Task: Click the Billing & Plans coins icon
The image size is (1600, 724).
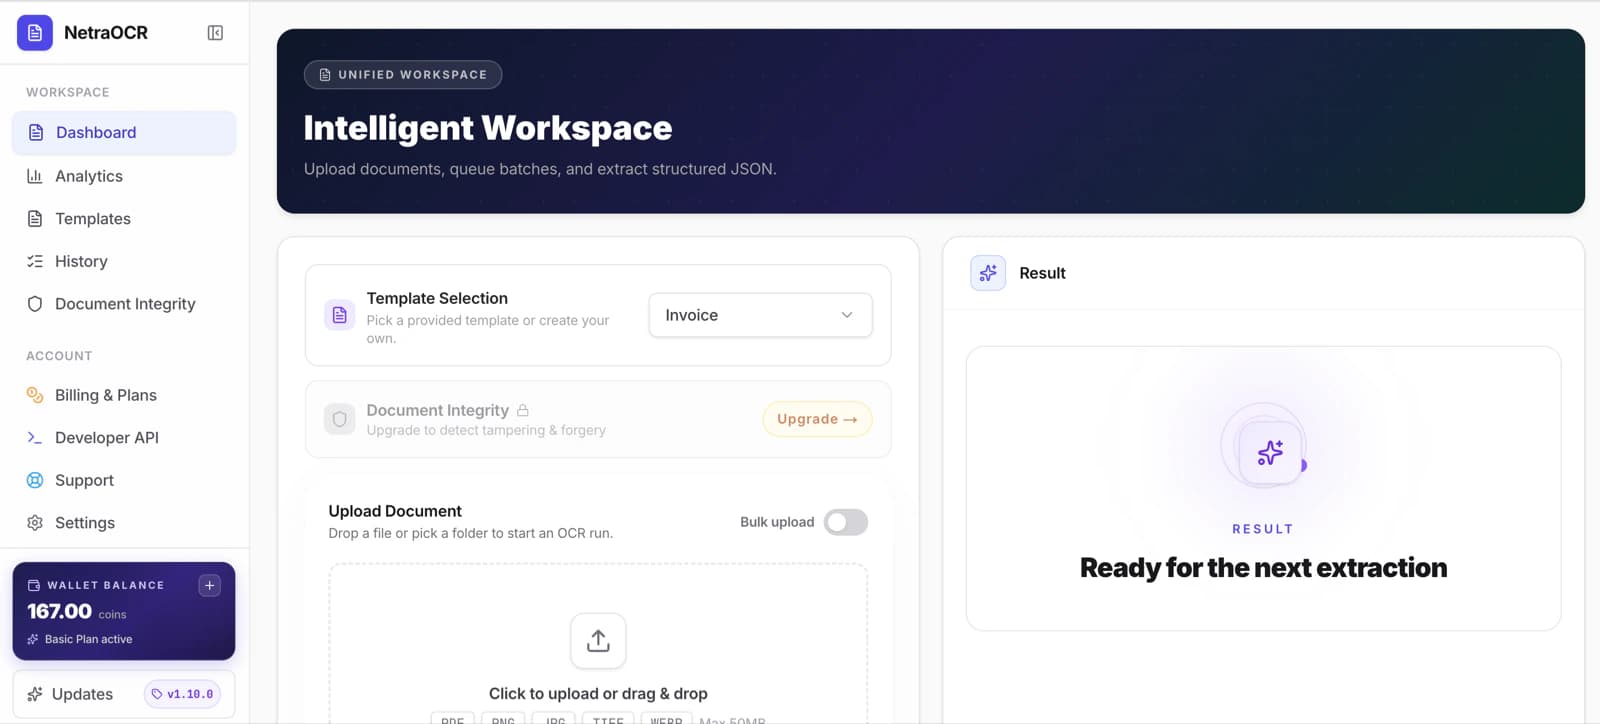Action: click(x=35, y=395)
